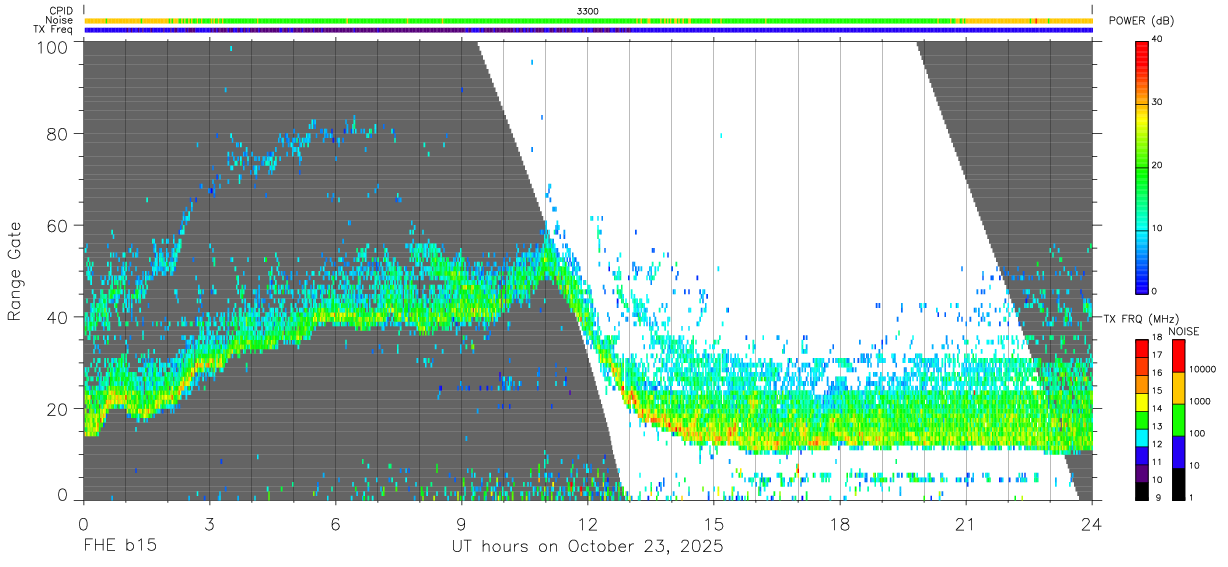Click range gate tick label 80
The height and width of the screenshot is (567, 1228).
(59, 134)
